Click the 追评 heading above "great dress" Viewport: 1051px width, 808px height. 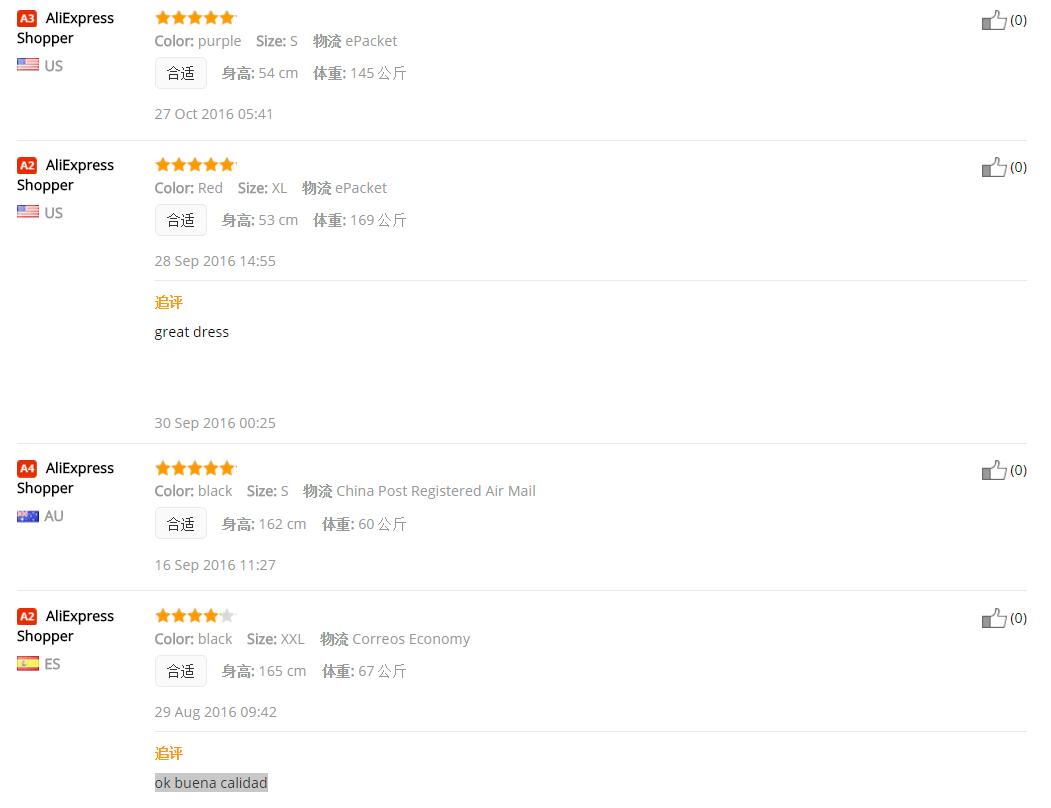point(169,302)
